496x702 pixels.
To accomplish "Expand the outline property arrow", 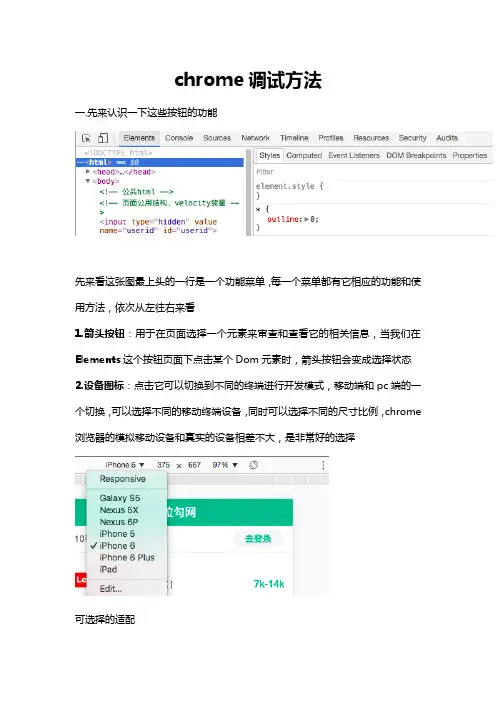I will 307,219.
